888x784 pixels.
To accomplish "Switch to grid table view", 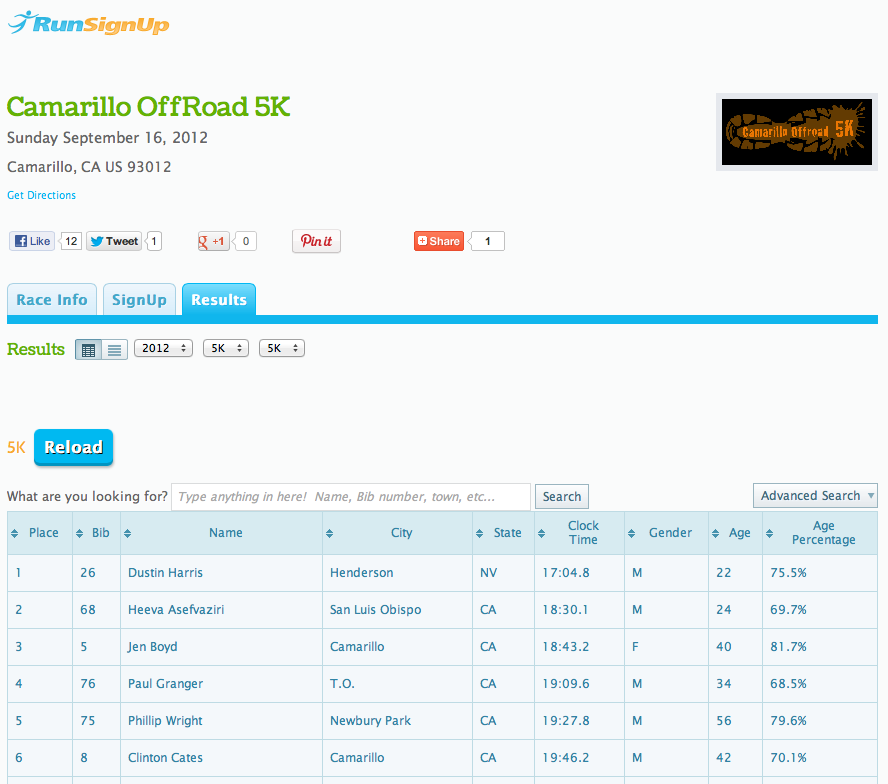I will point(89,350).
